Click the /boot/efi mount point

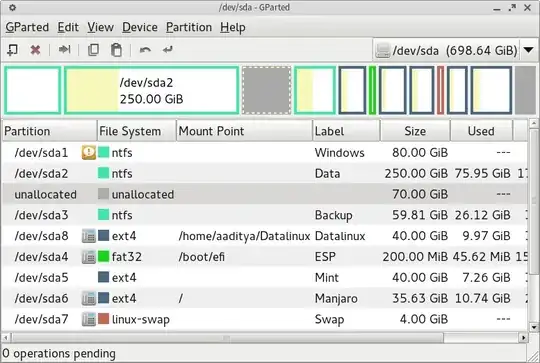point(201,257)
